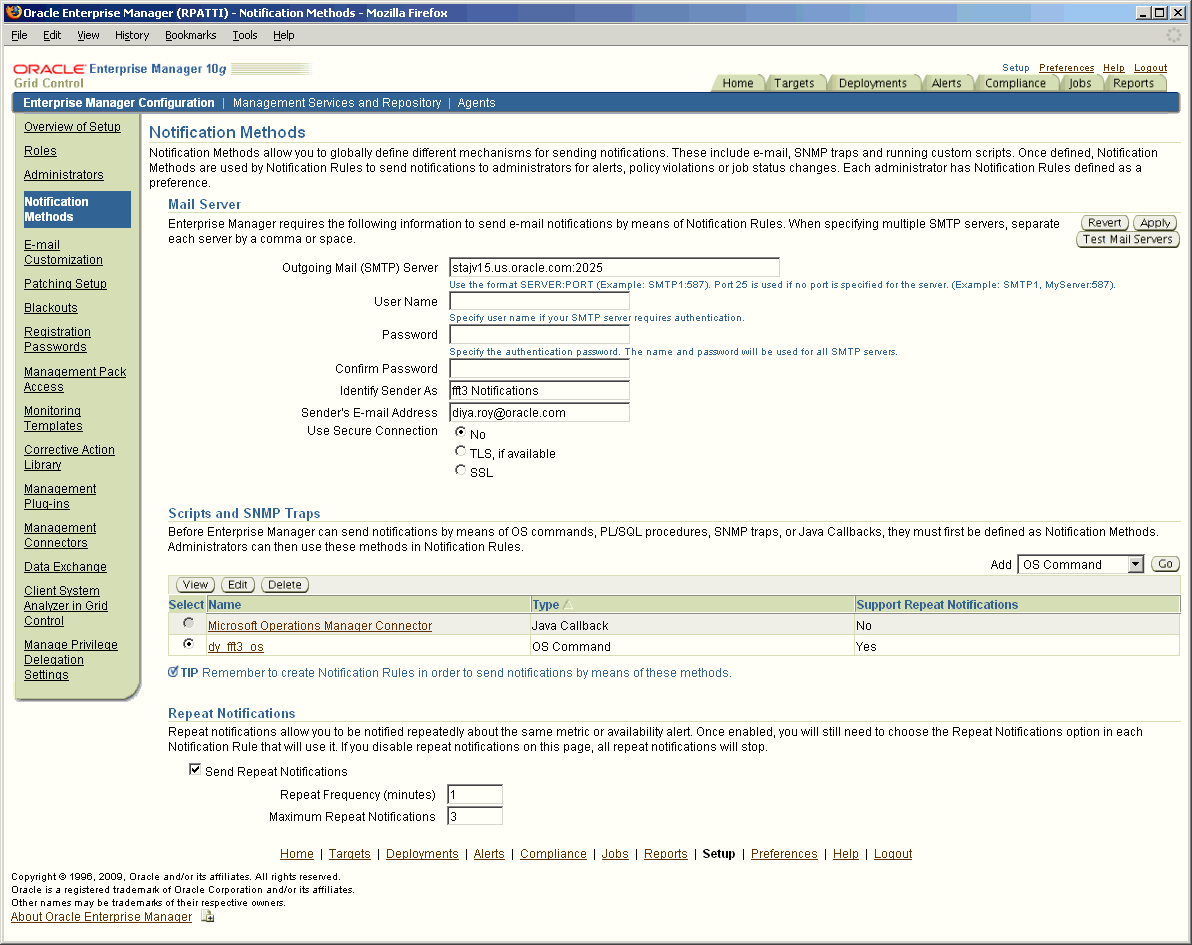This screenshot has width=1192, height=945.
Task: Click the Test Mail Servers button
Action: point(1127,239)
